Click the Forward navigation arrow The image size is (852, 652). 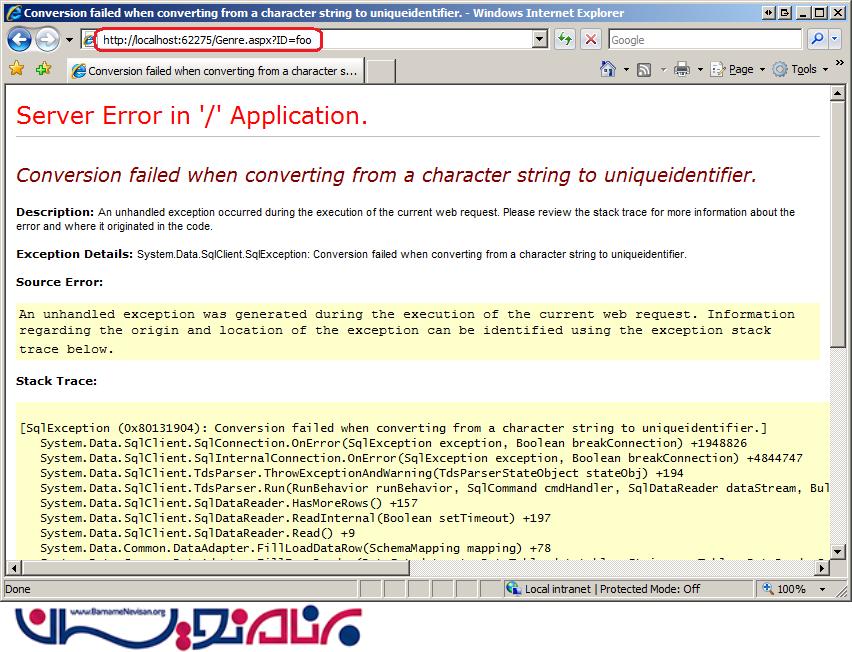tap(47, 40)
